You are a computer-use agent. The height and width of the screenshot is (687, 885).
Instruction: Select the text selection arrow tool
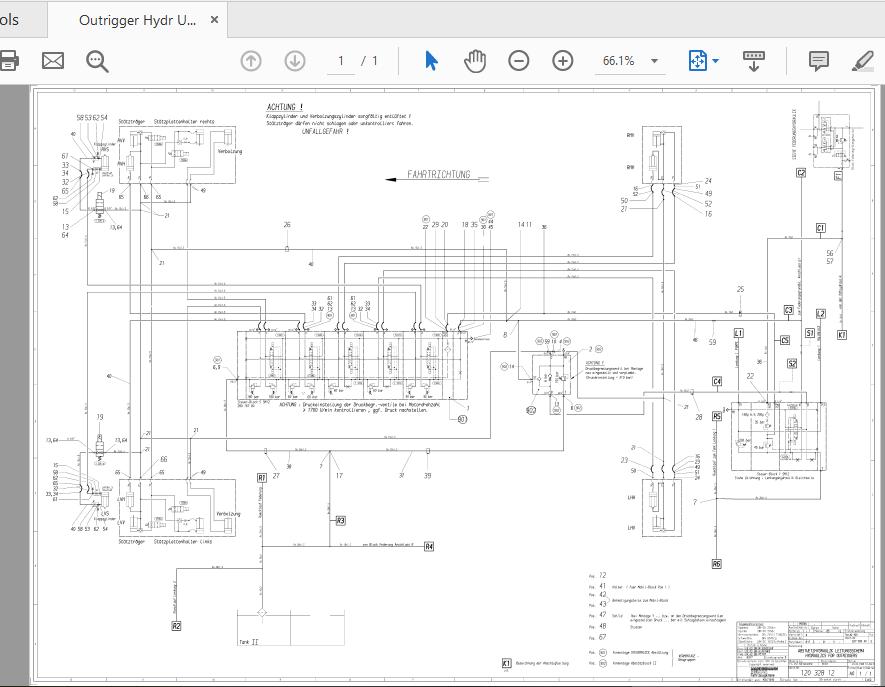[x=428, y=60]
